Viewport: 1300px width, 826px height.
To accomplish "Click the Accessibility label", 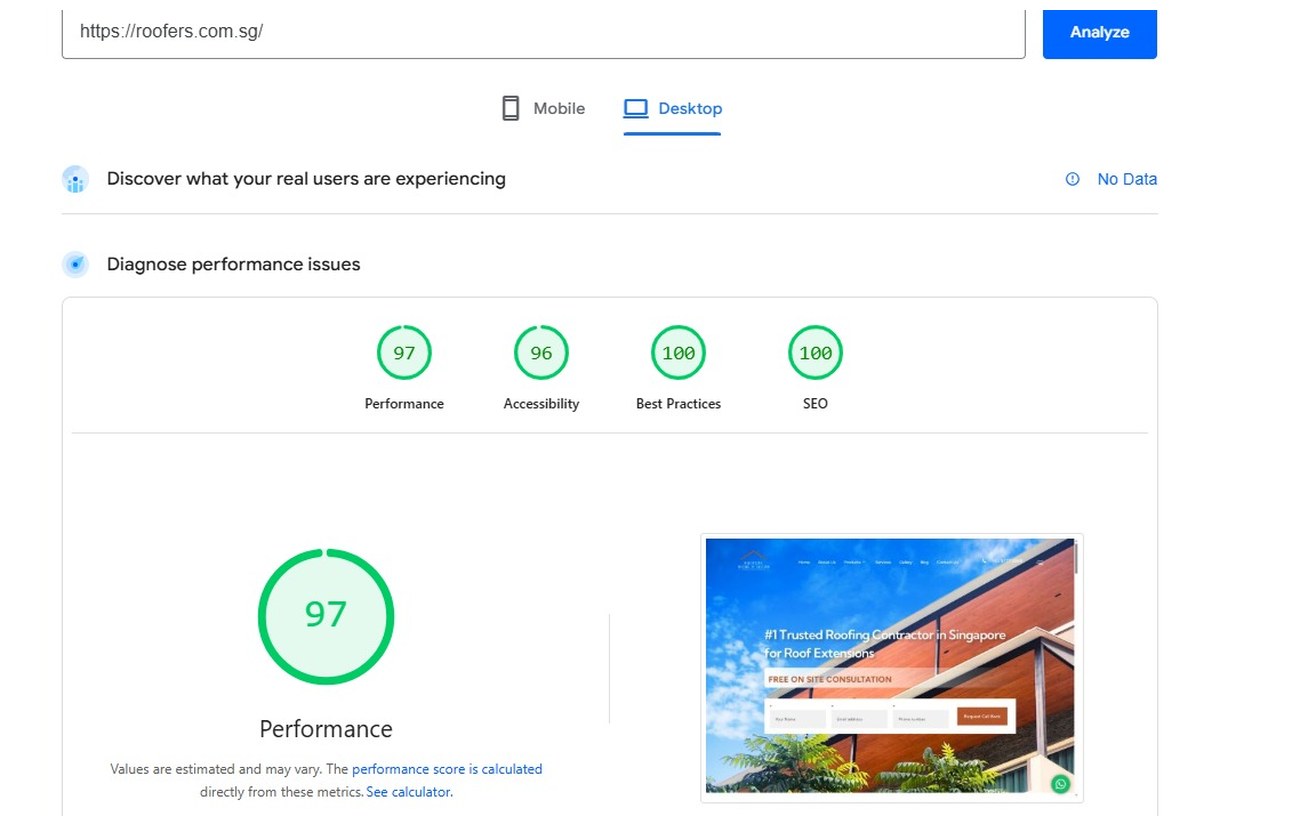I will (x=541, y=404).
